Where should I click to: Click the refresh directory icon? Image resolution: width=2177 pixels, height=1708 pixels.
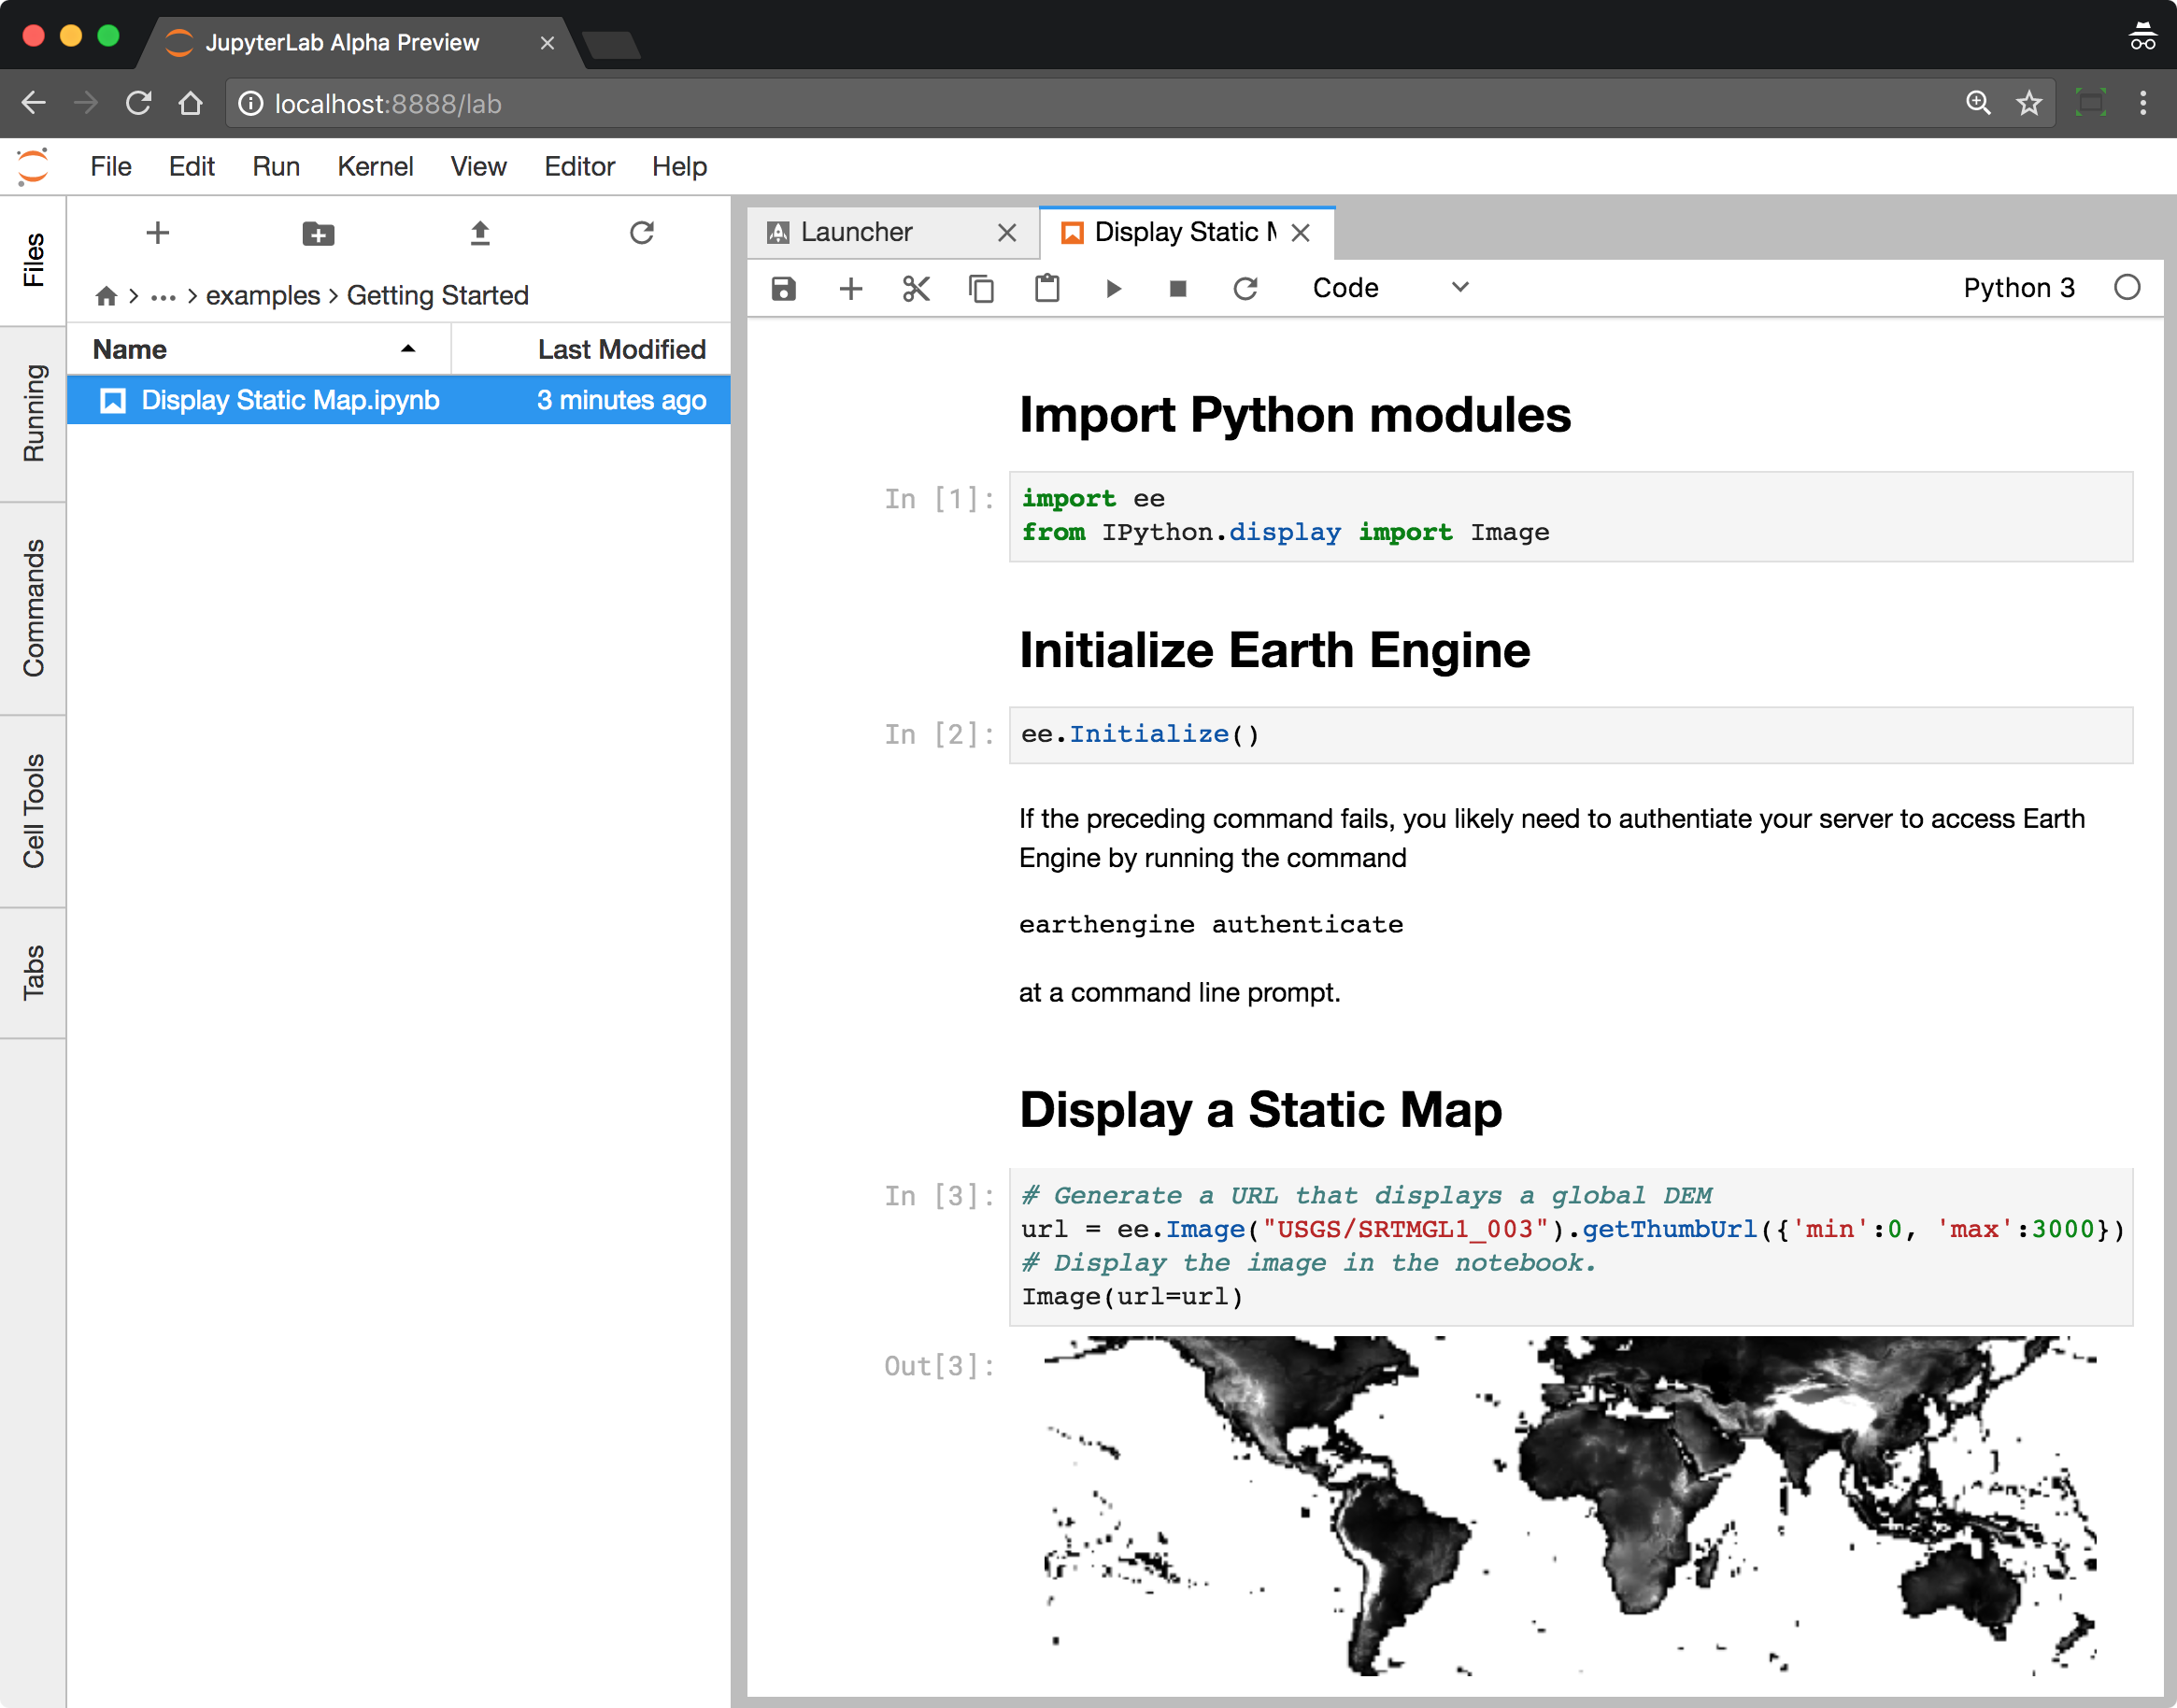[642, 235]
